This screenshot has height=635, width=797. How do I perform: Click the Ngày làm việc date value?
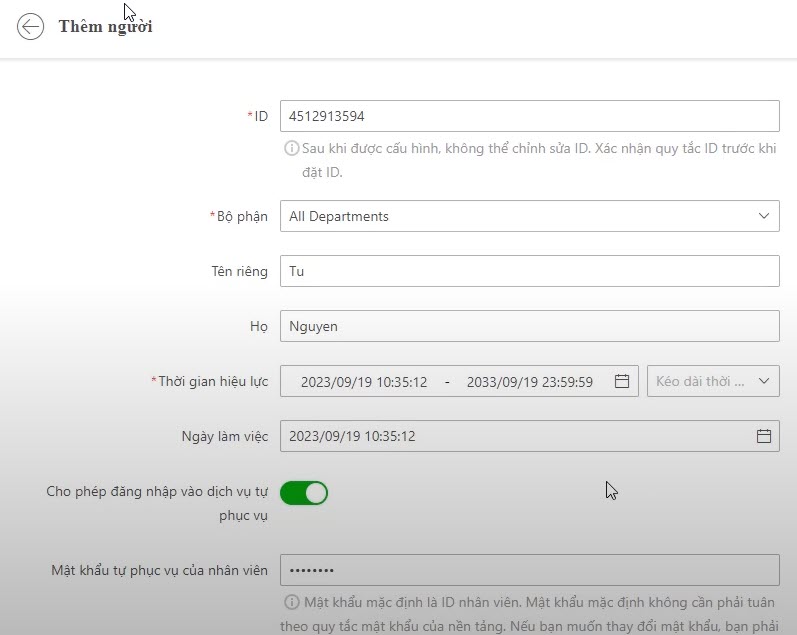(352, 436)
